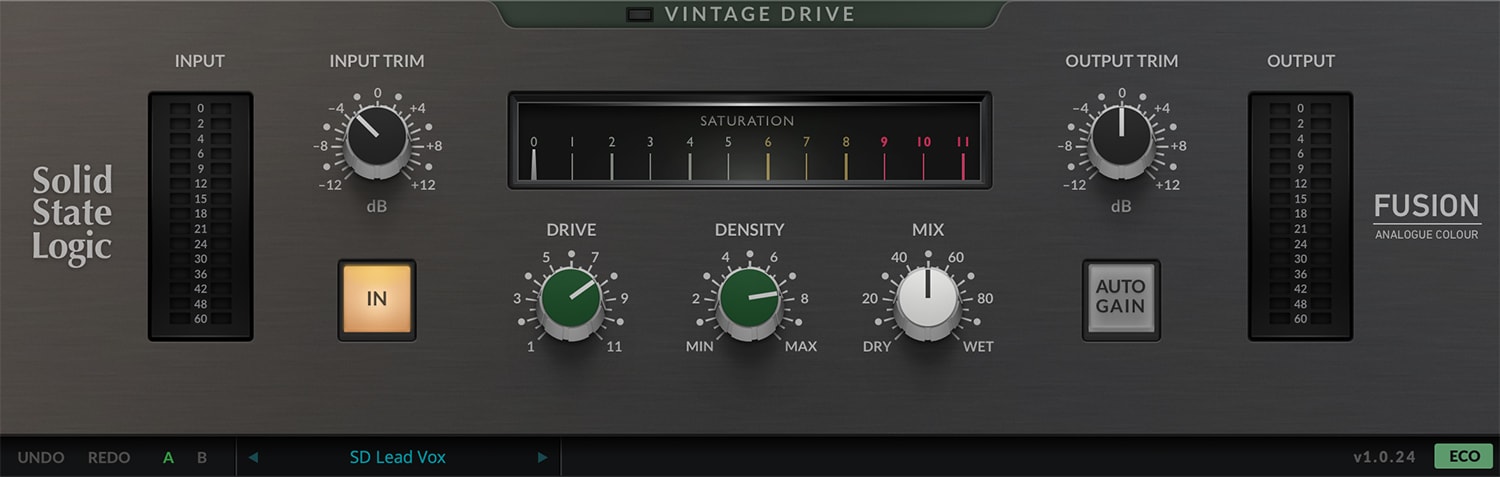Toggle the IN bypass button
The width and height of the screenshot is (1500, 477).
(x=377, y=300)
